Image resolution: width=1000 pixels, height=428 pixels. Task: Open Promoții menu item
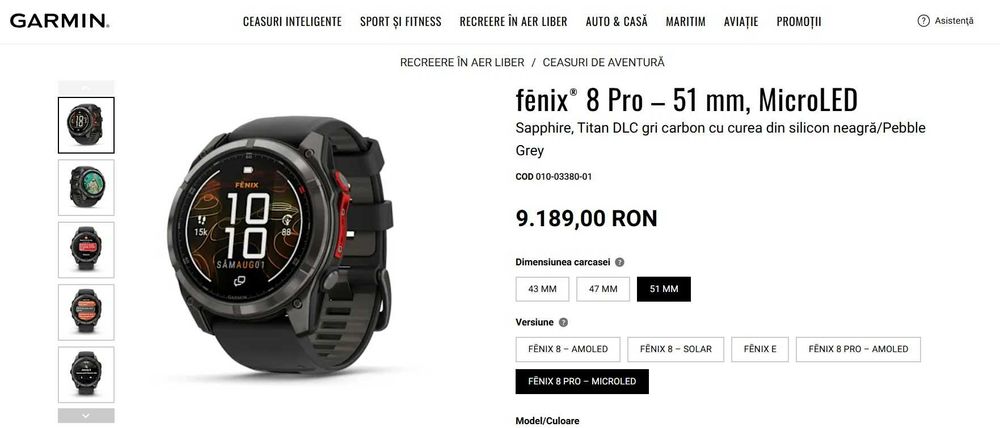click(x=798, y=22)
